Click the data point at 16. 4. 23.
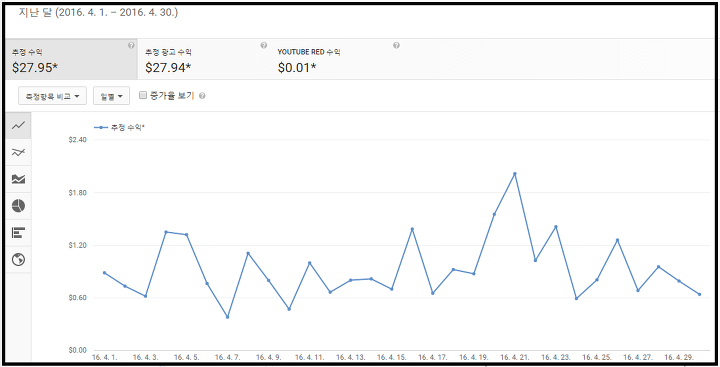The image size is (720, 367). (556, 226)
